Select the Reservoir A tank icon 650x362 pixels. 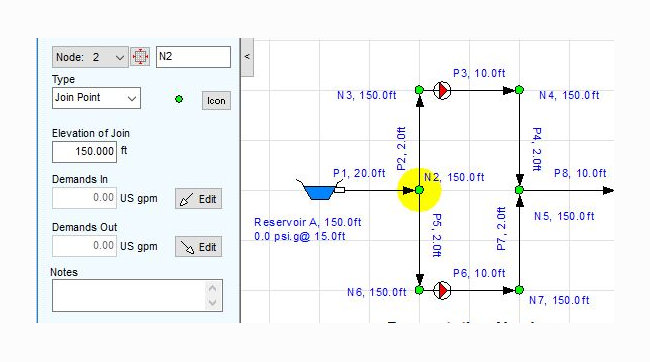pos(319,192)
